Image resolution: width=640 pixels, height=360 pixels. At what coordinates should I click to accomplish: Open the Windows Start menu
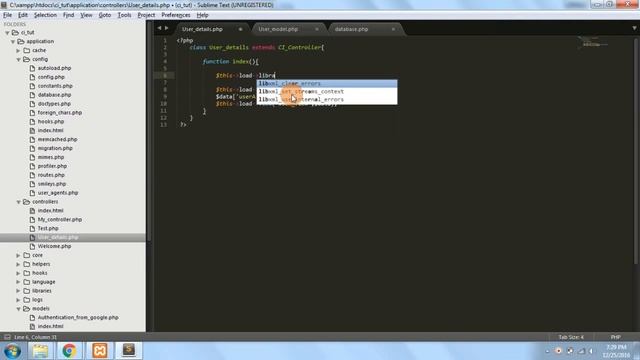tap(12, 351)
